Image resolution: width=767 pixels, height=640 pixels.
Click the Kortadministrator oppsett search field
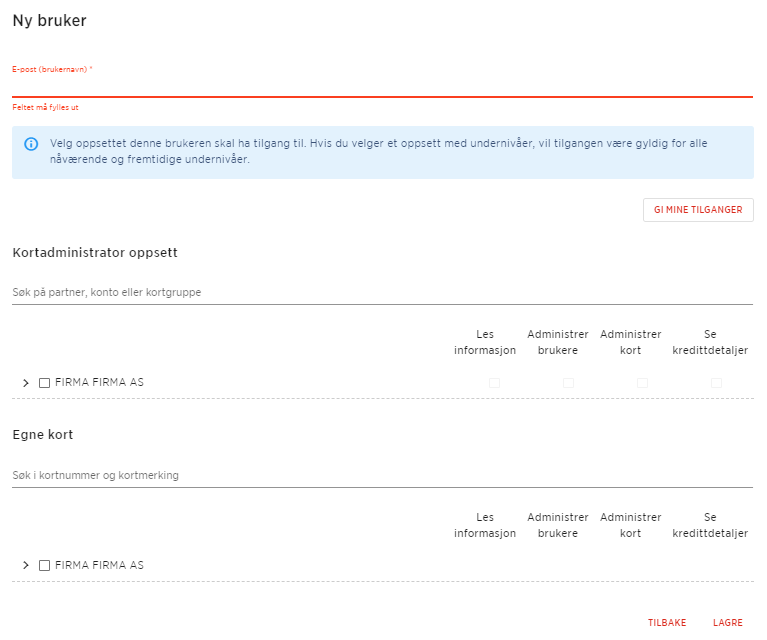pyautogui.click(x=381, y=292)
